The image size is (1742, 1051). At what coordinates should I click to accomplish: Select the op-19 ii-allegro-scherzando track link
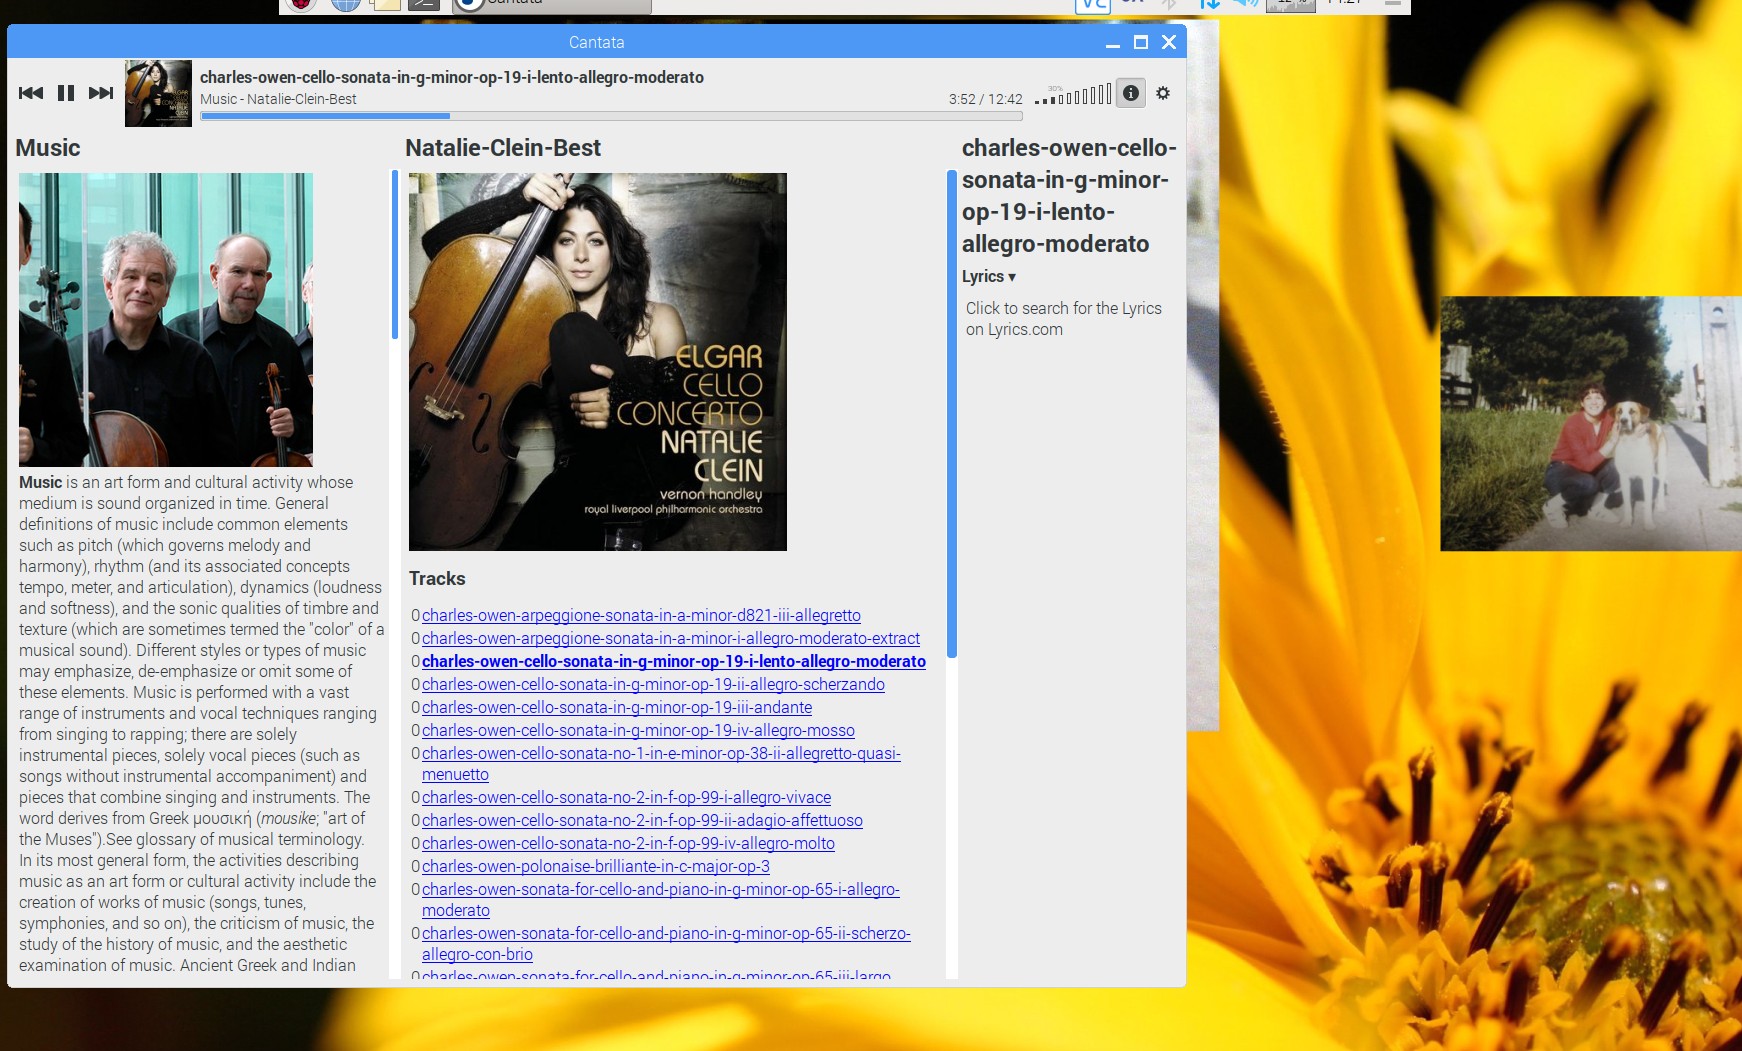pyautogui.click(x=652, y=685)
